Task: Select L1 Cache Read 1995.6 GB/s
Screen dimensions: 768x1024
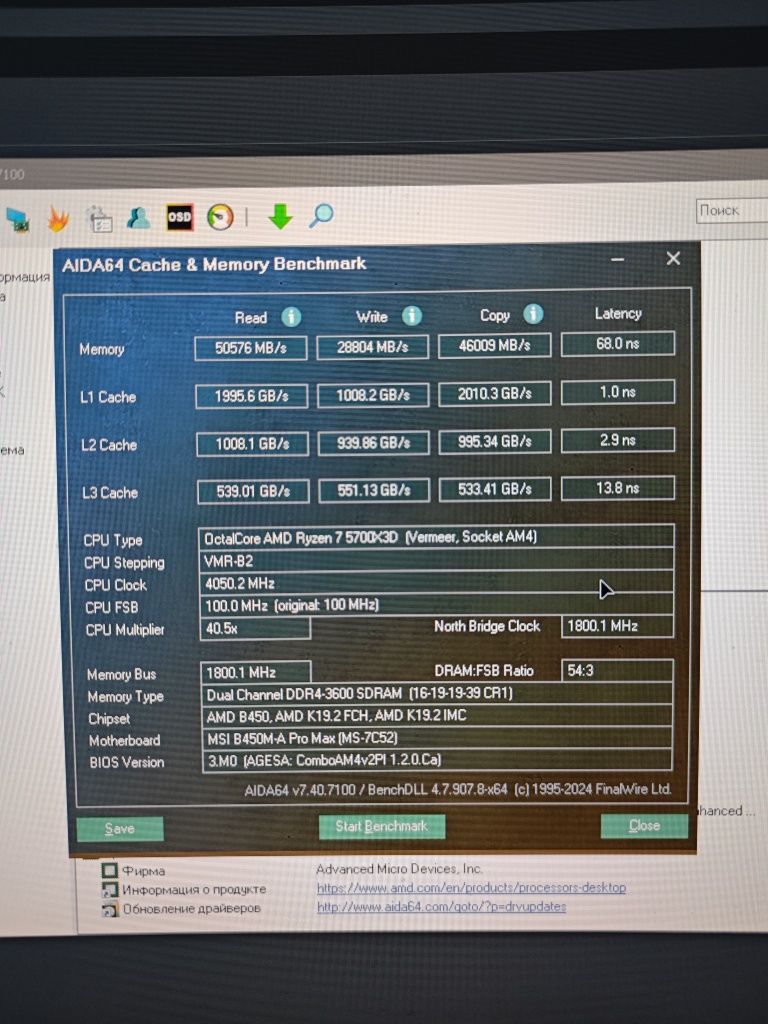Action: (251, 396)
